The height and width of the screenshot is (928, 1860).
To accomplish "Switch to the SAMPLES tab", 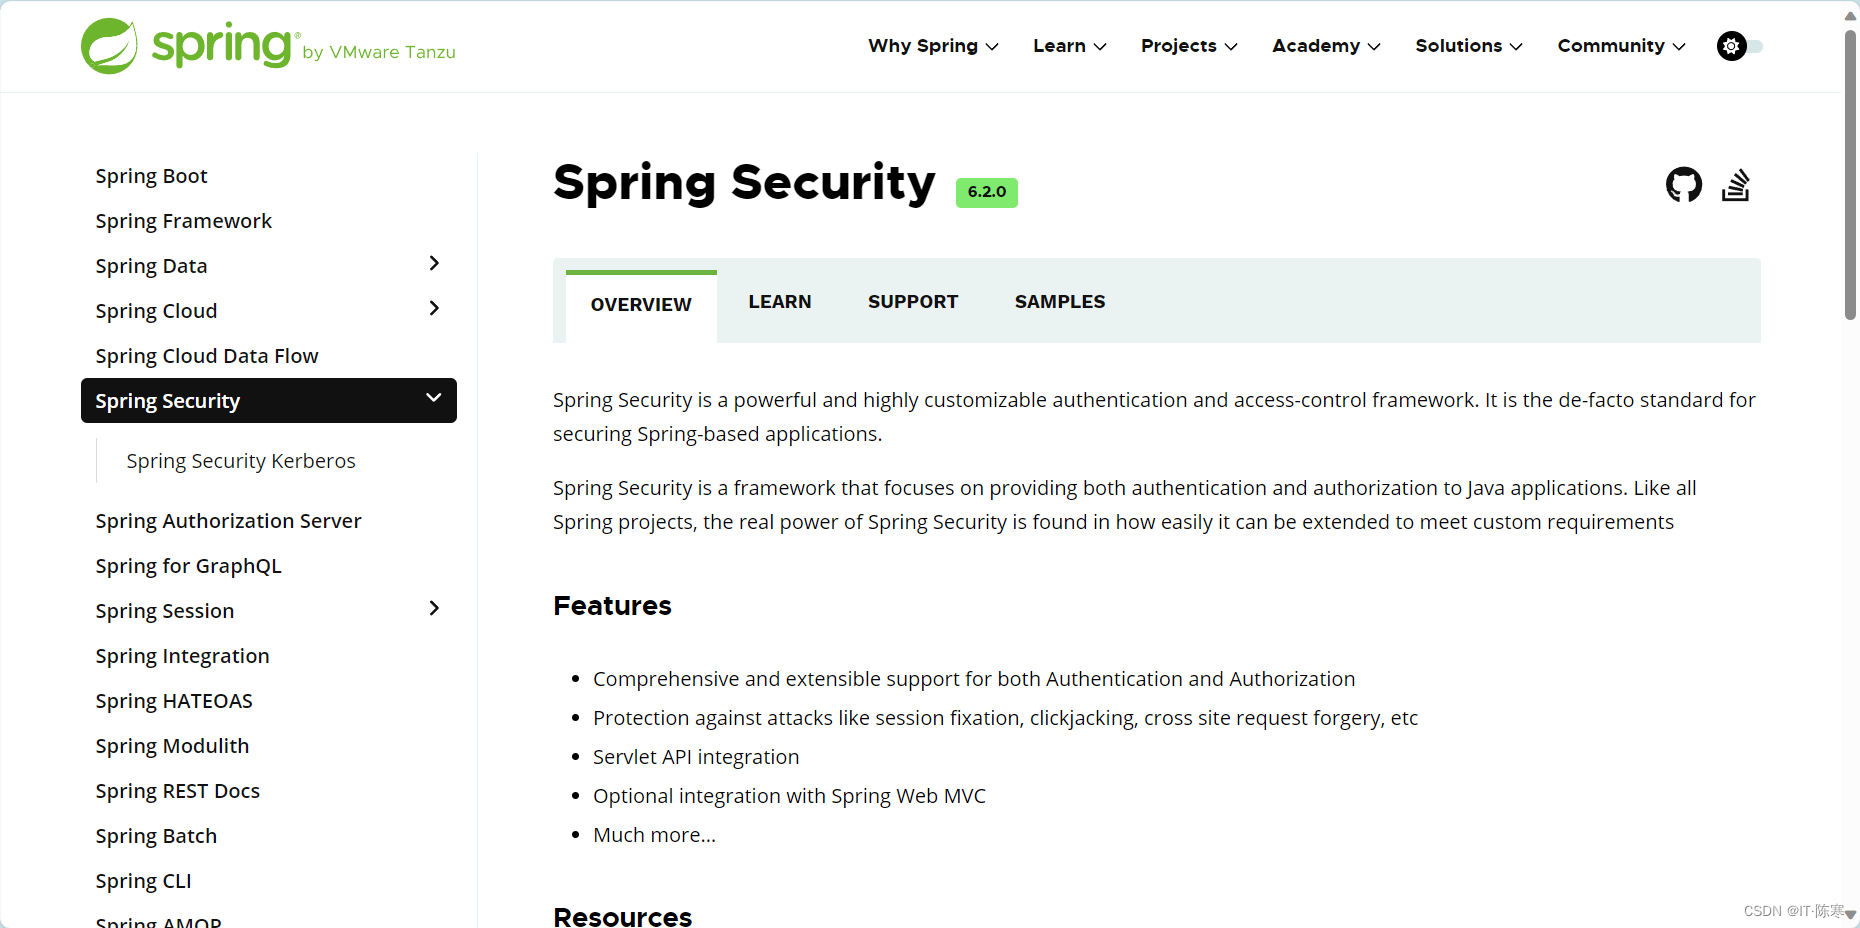I will [x=1059, y=301].
